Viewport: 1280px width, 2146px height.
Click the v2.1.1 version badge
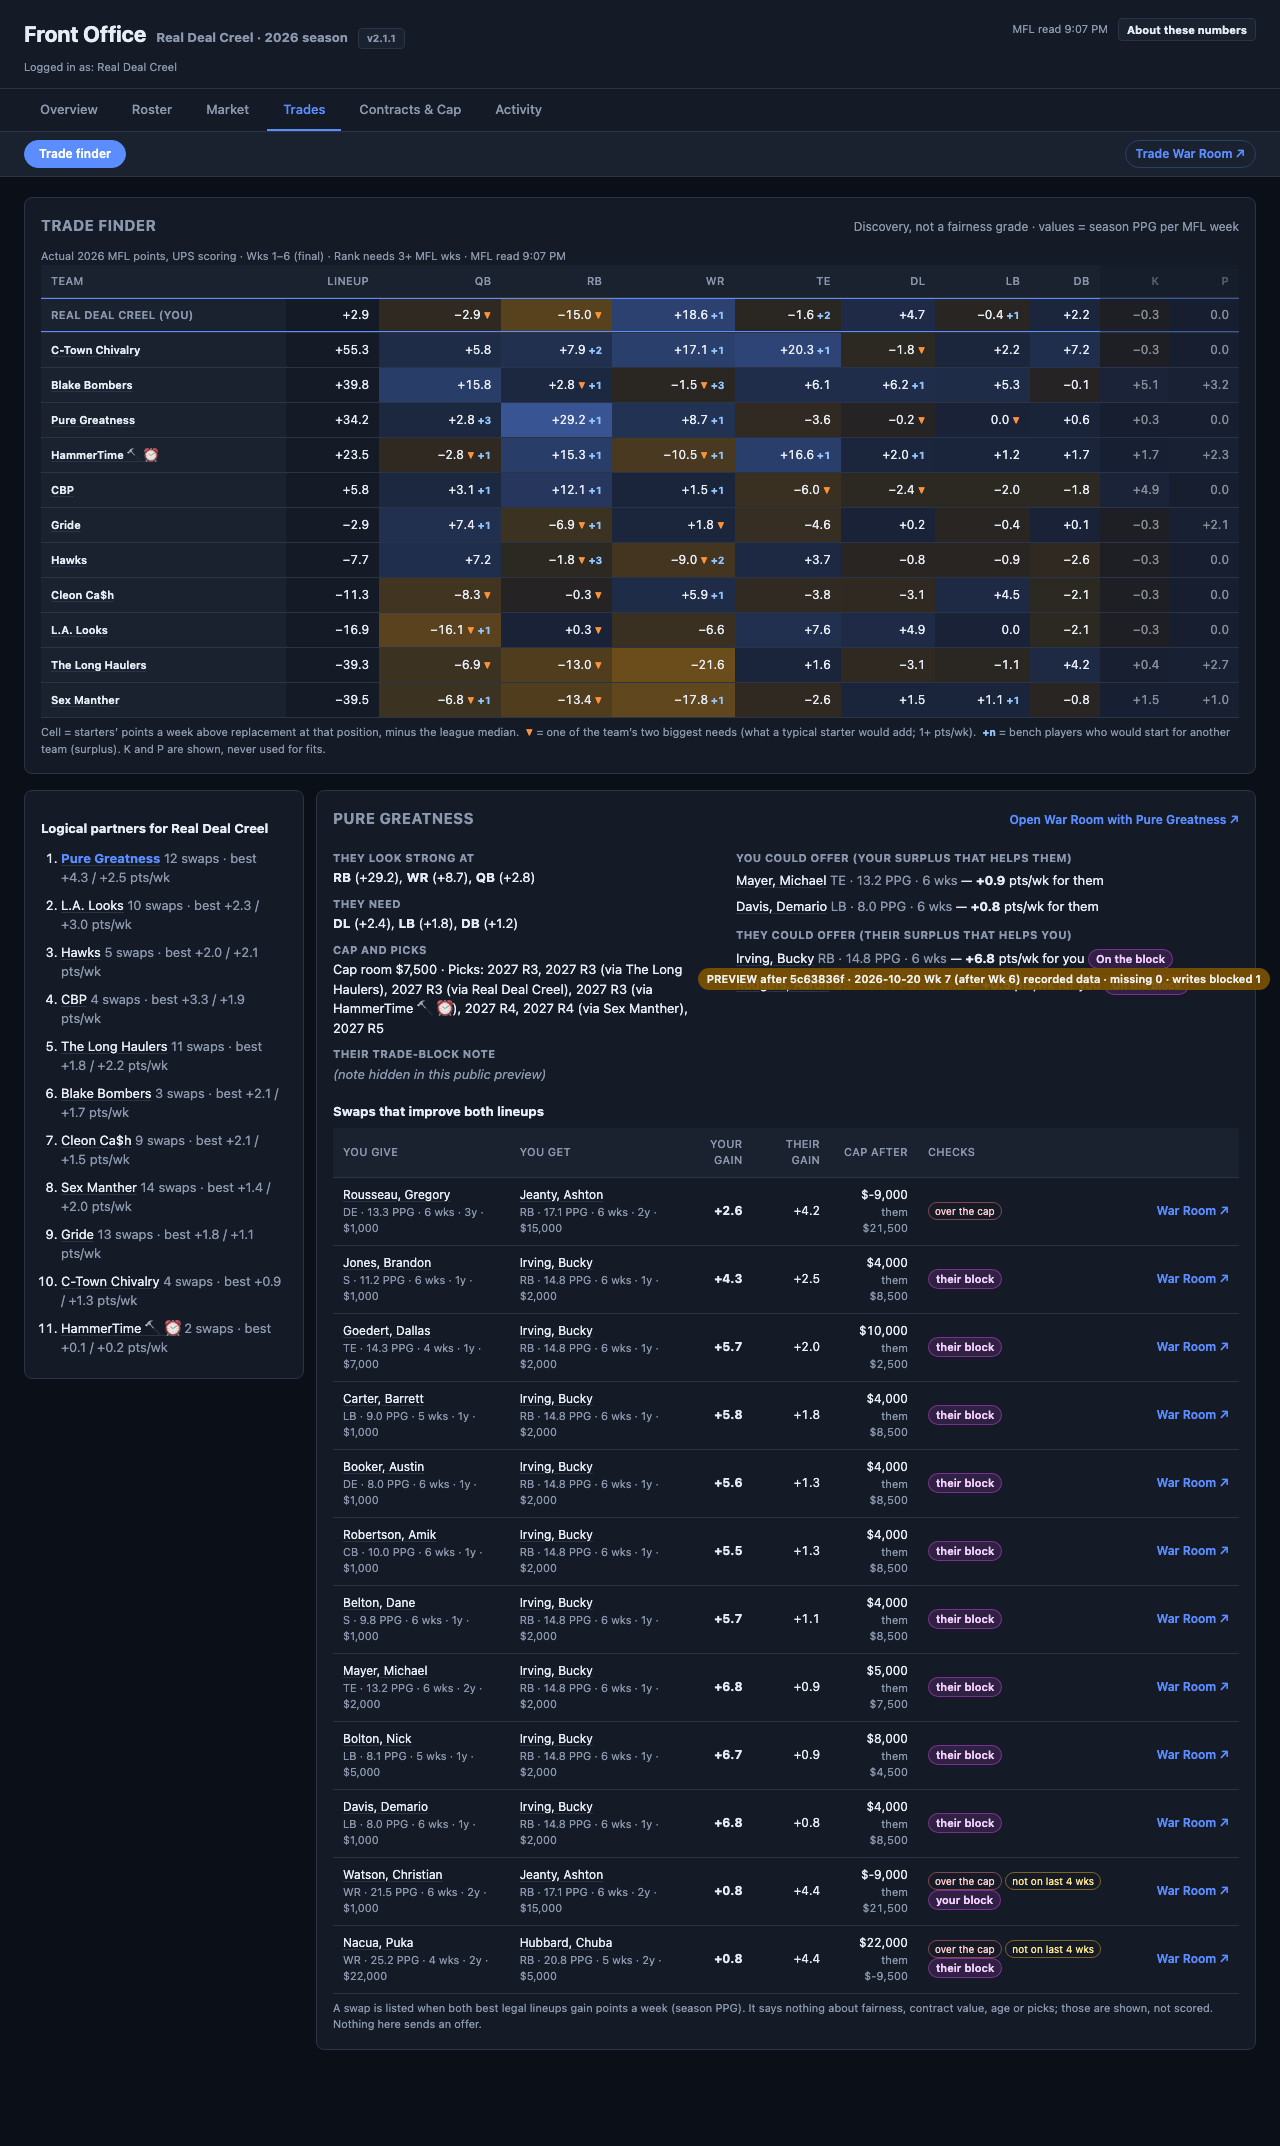[x=381, y=39]
